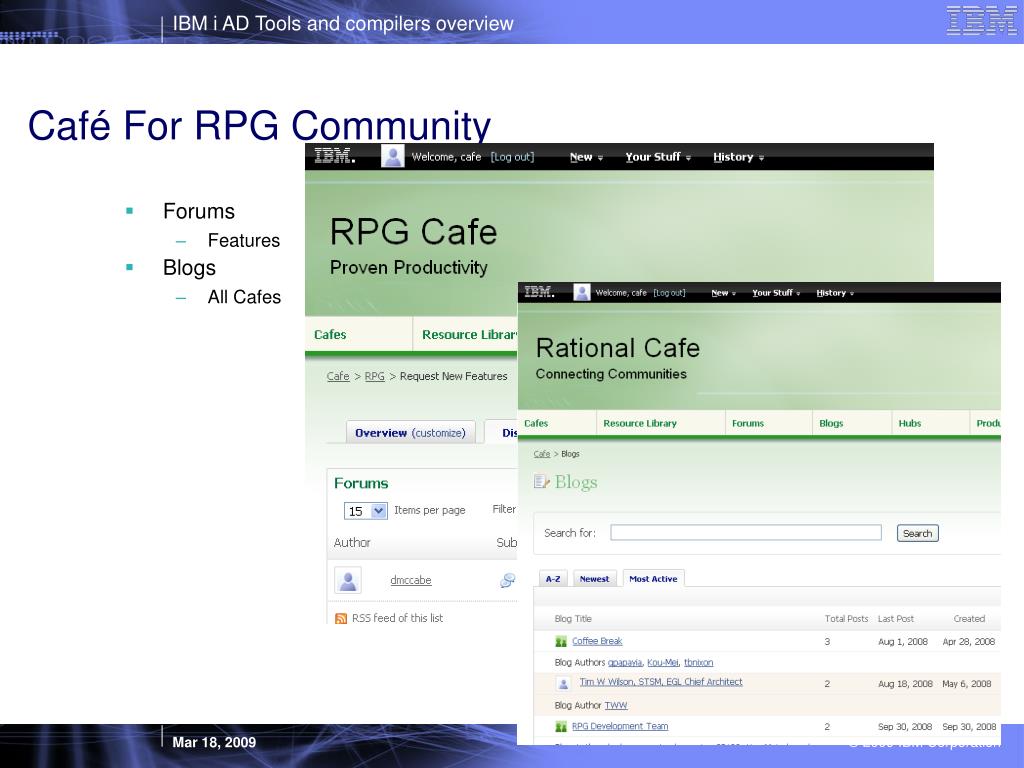Click the orange RSS feed icon
Image resolution: width=1024 pixels, height=768 pixels.
coord(341,618)
